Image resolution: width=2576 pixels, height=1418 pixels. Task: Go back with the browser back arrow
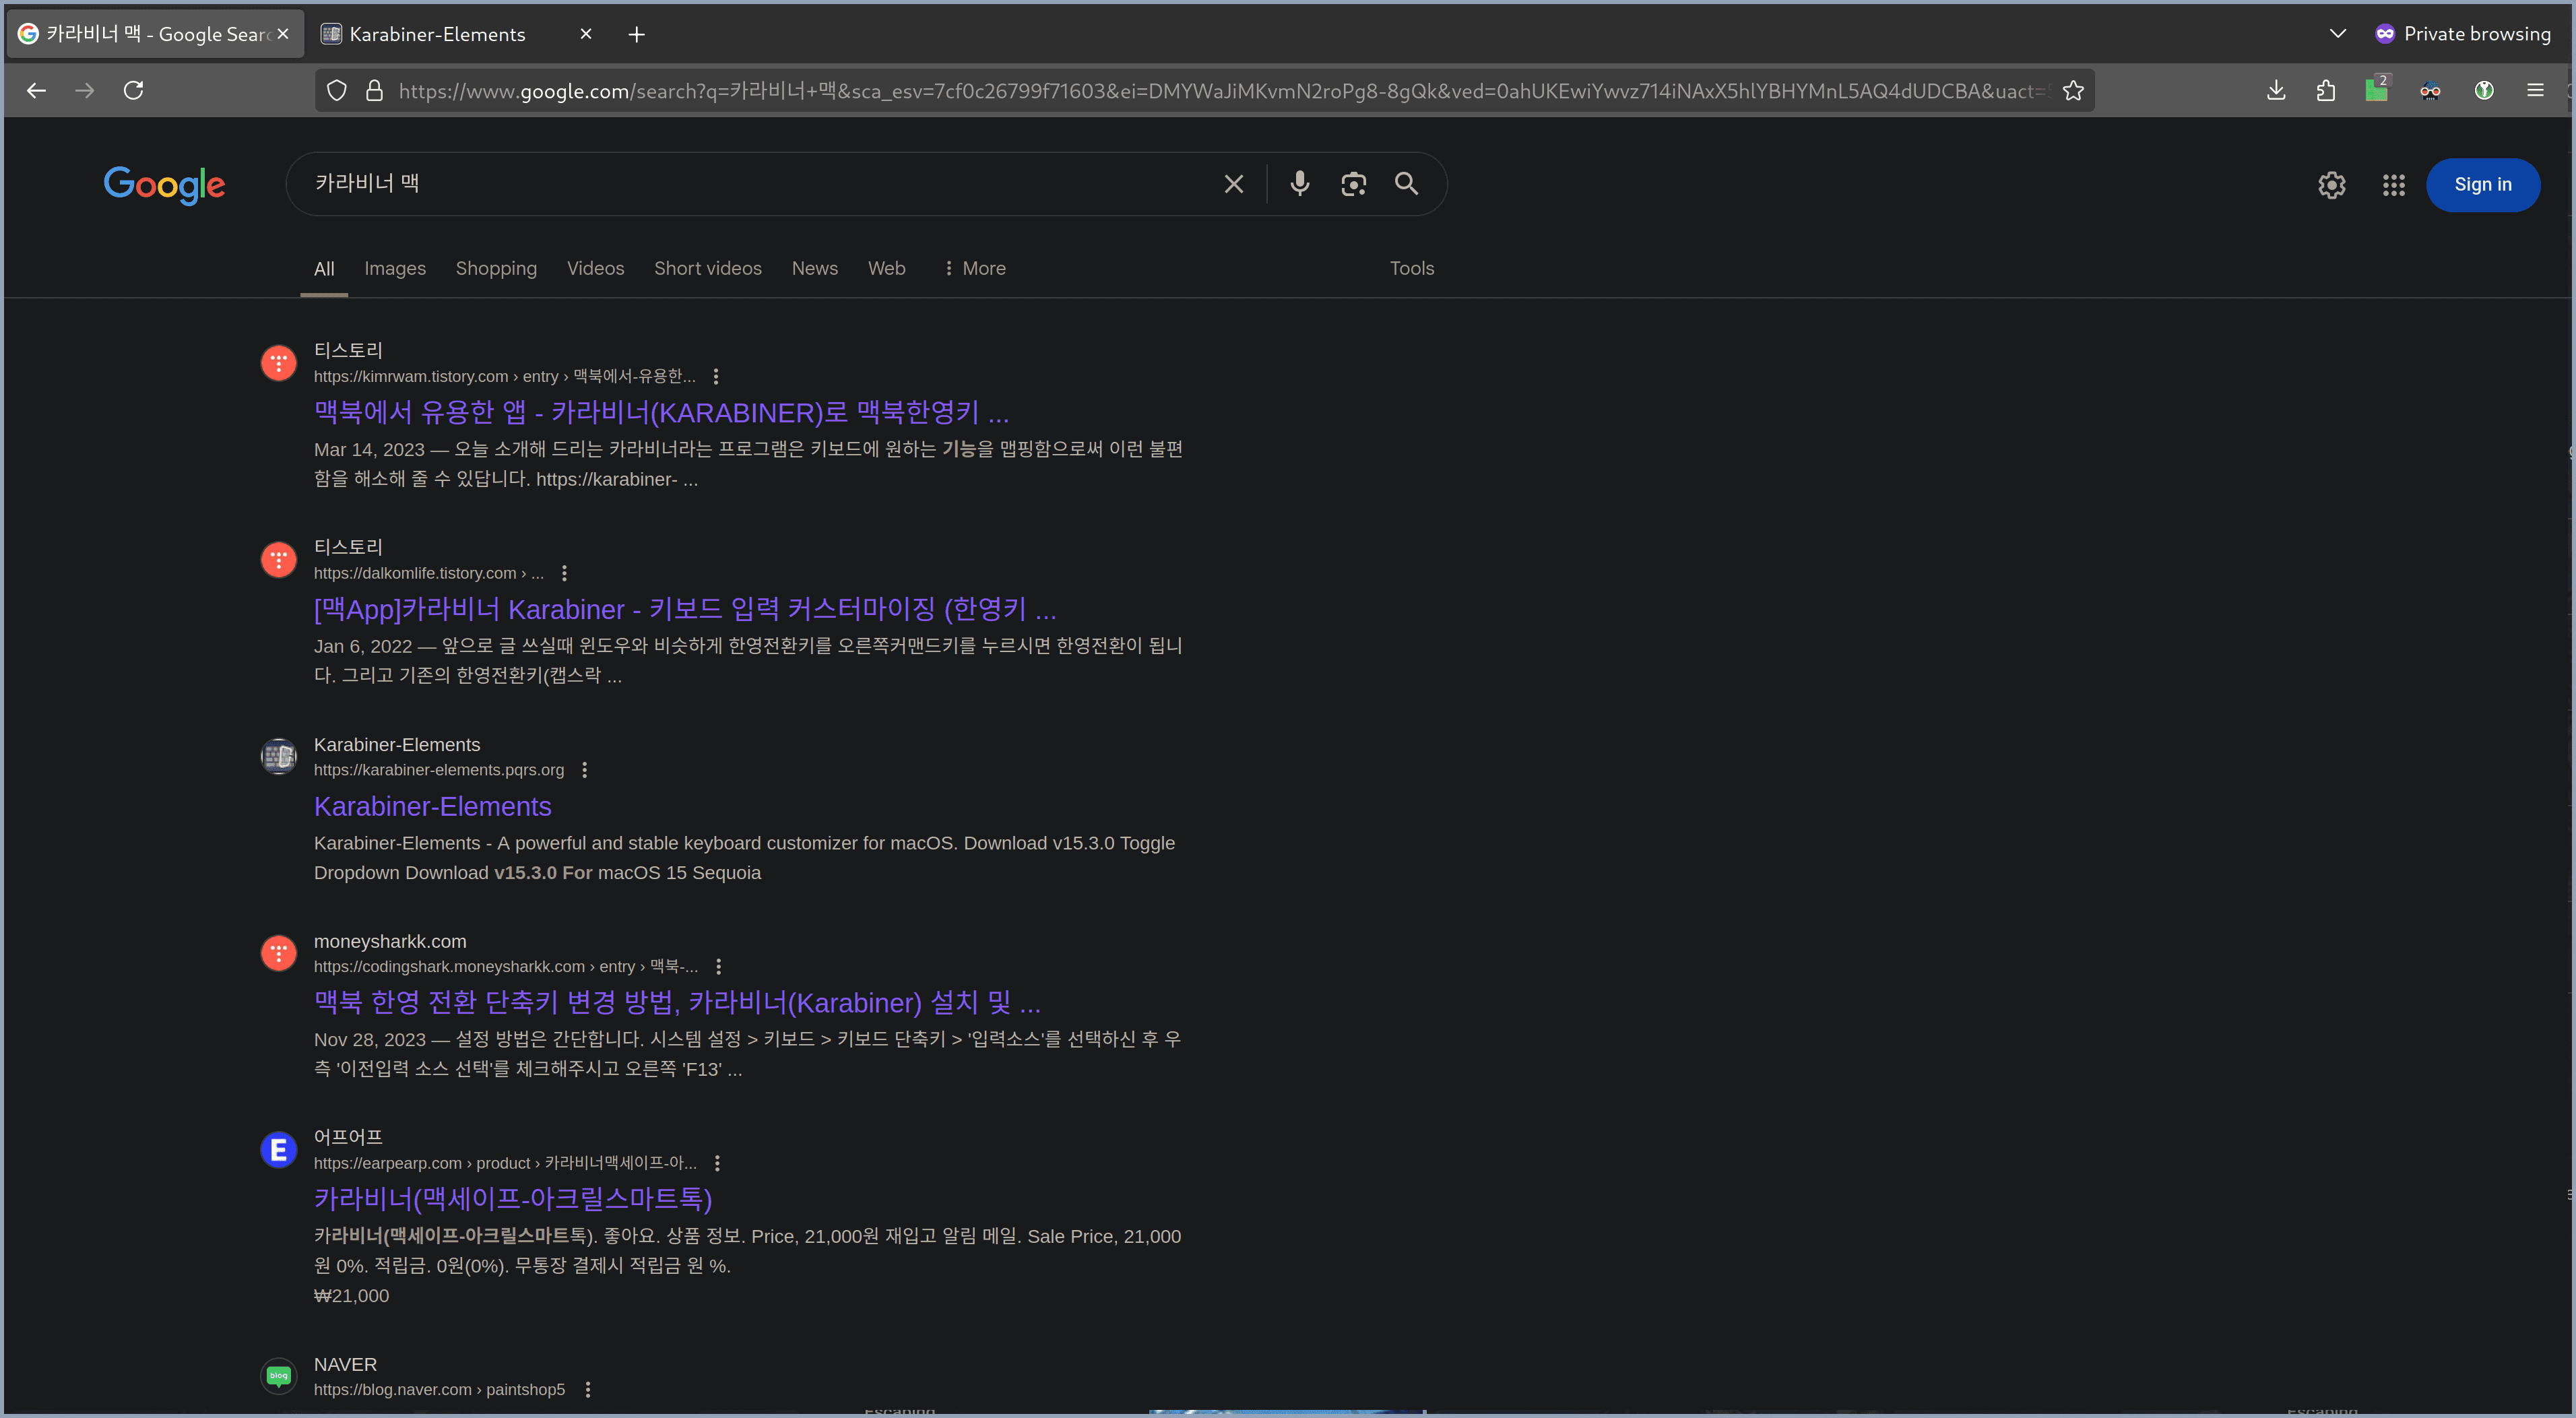[37, 91]
